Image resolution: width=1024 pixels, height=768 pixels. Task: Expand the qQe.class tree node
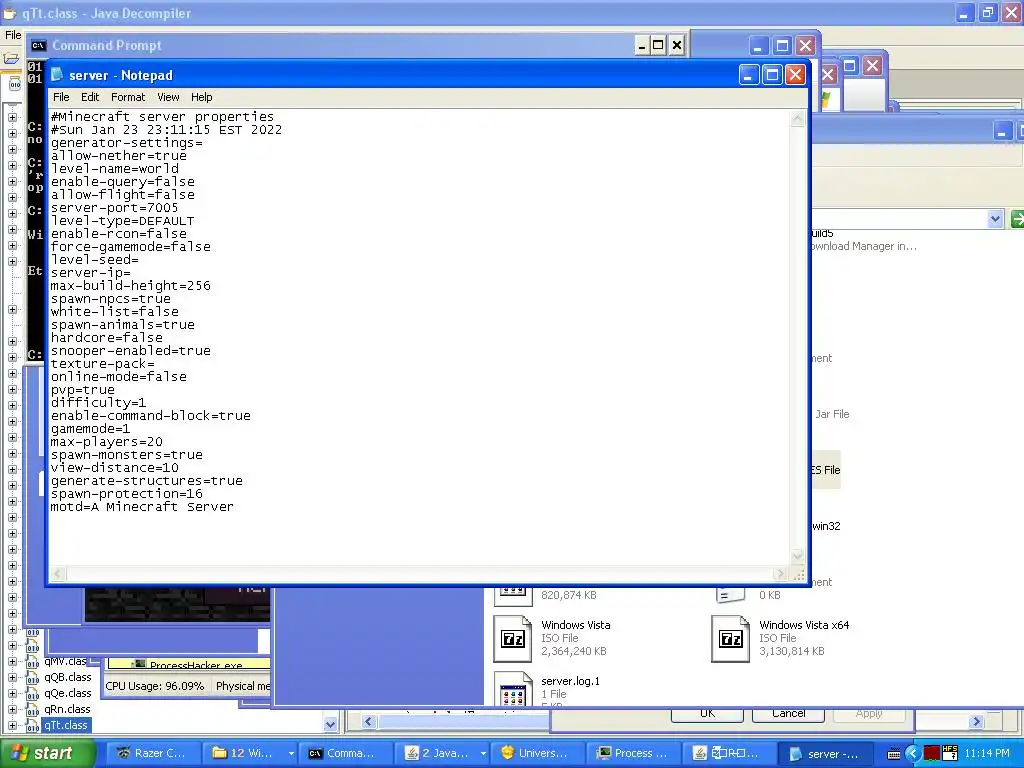(12, 693)
